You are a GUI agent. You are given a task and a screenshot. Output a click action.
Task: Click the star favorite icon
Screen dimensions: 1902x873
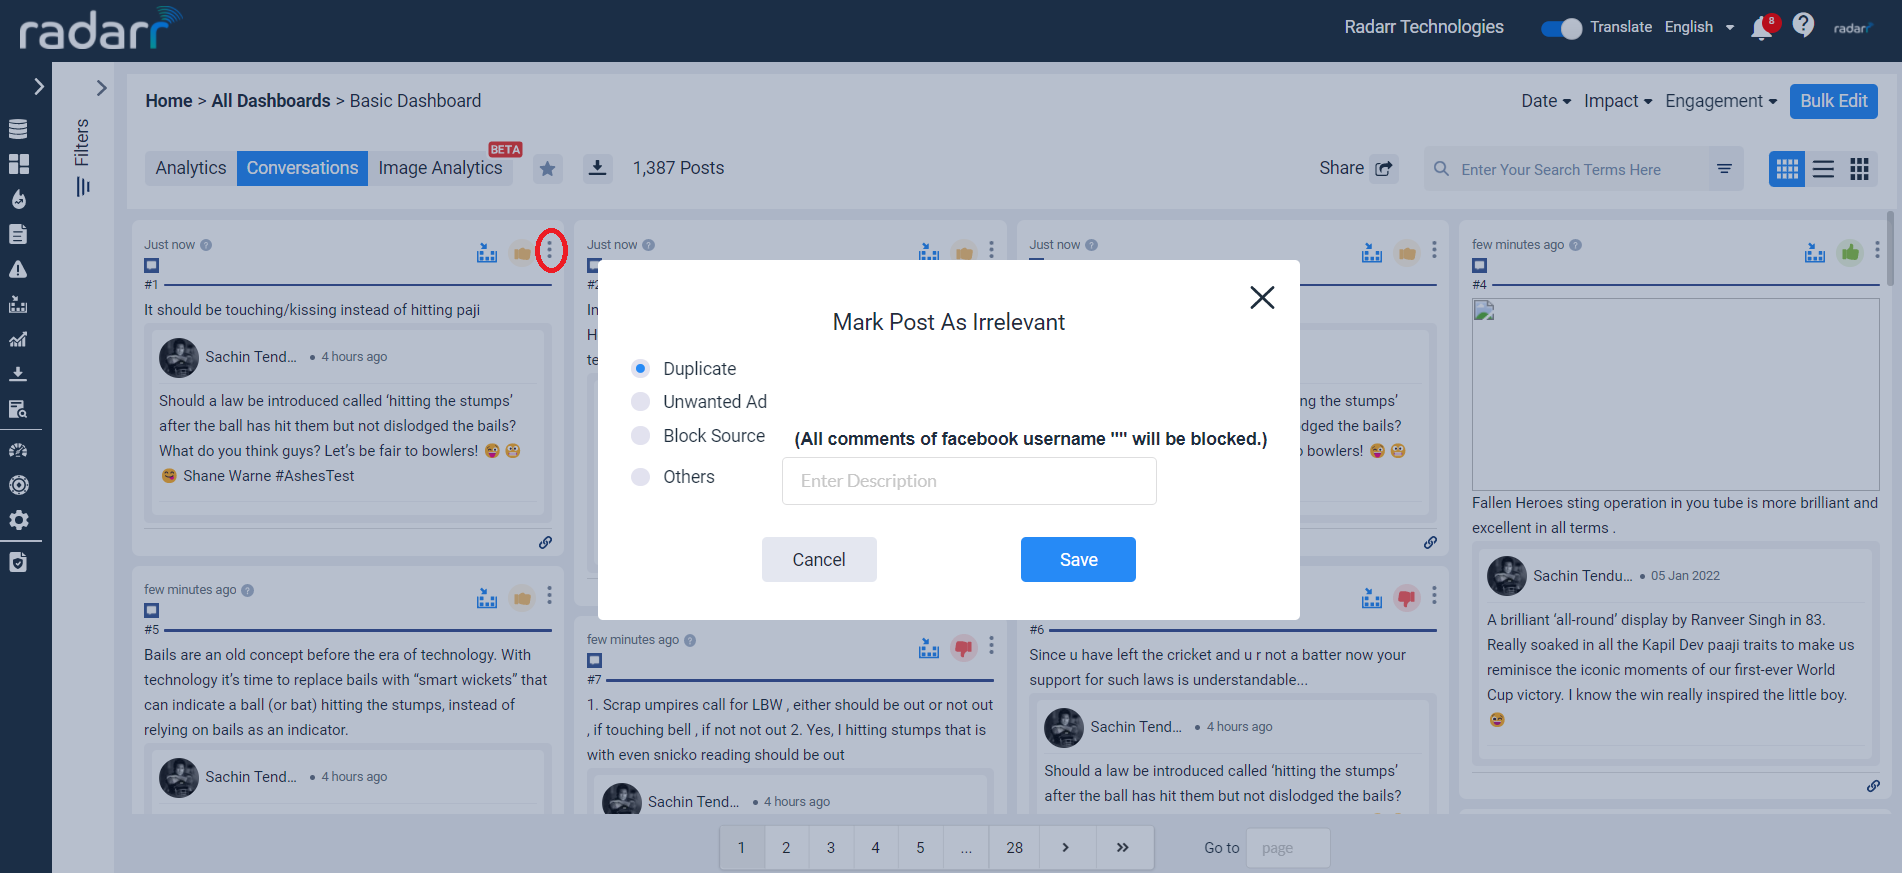click(x=548, y=169)
